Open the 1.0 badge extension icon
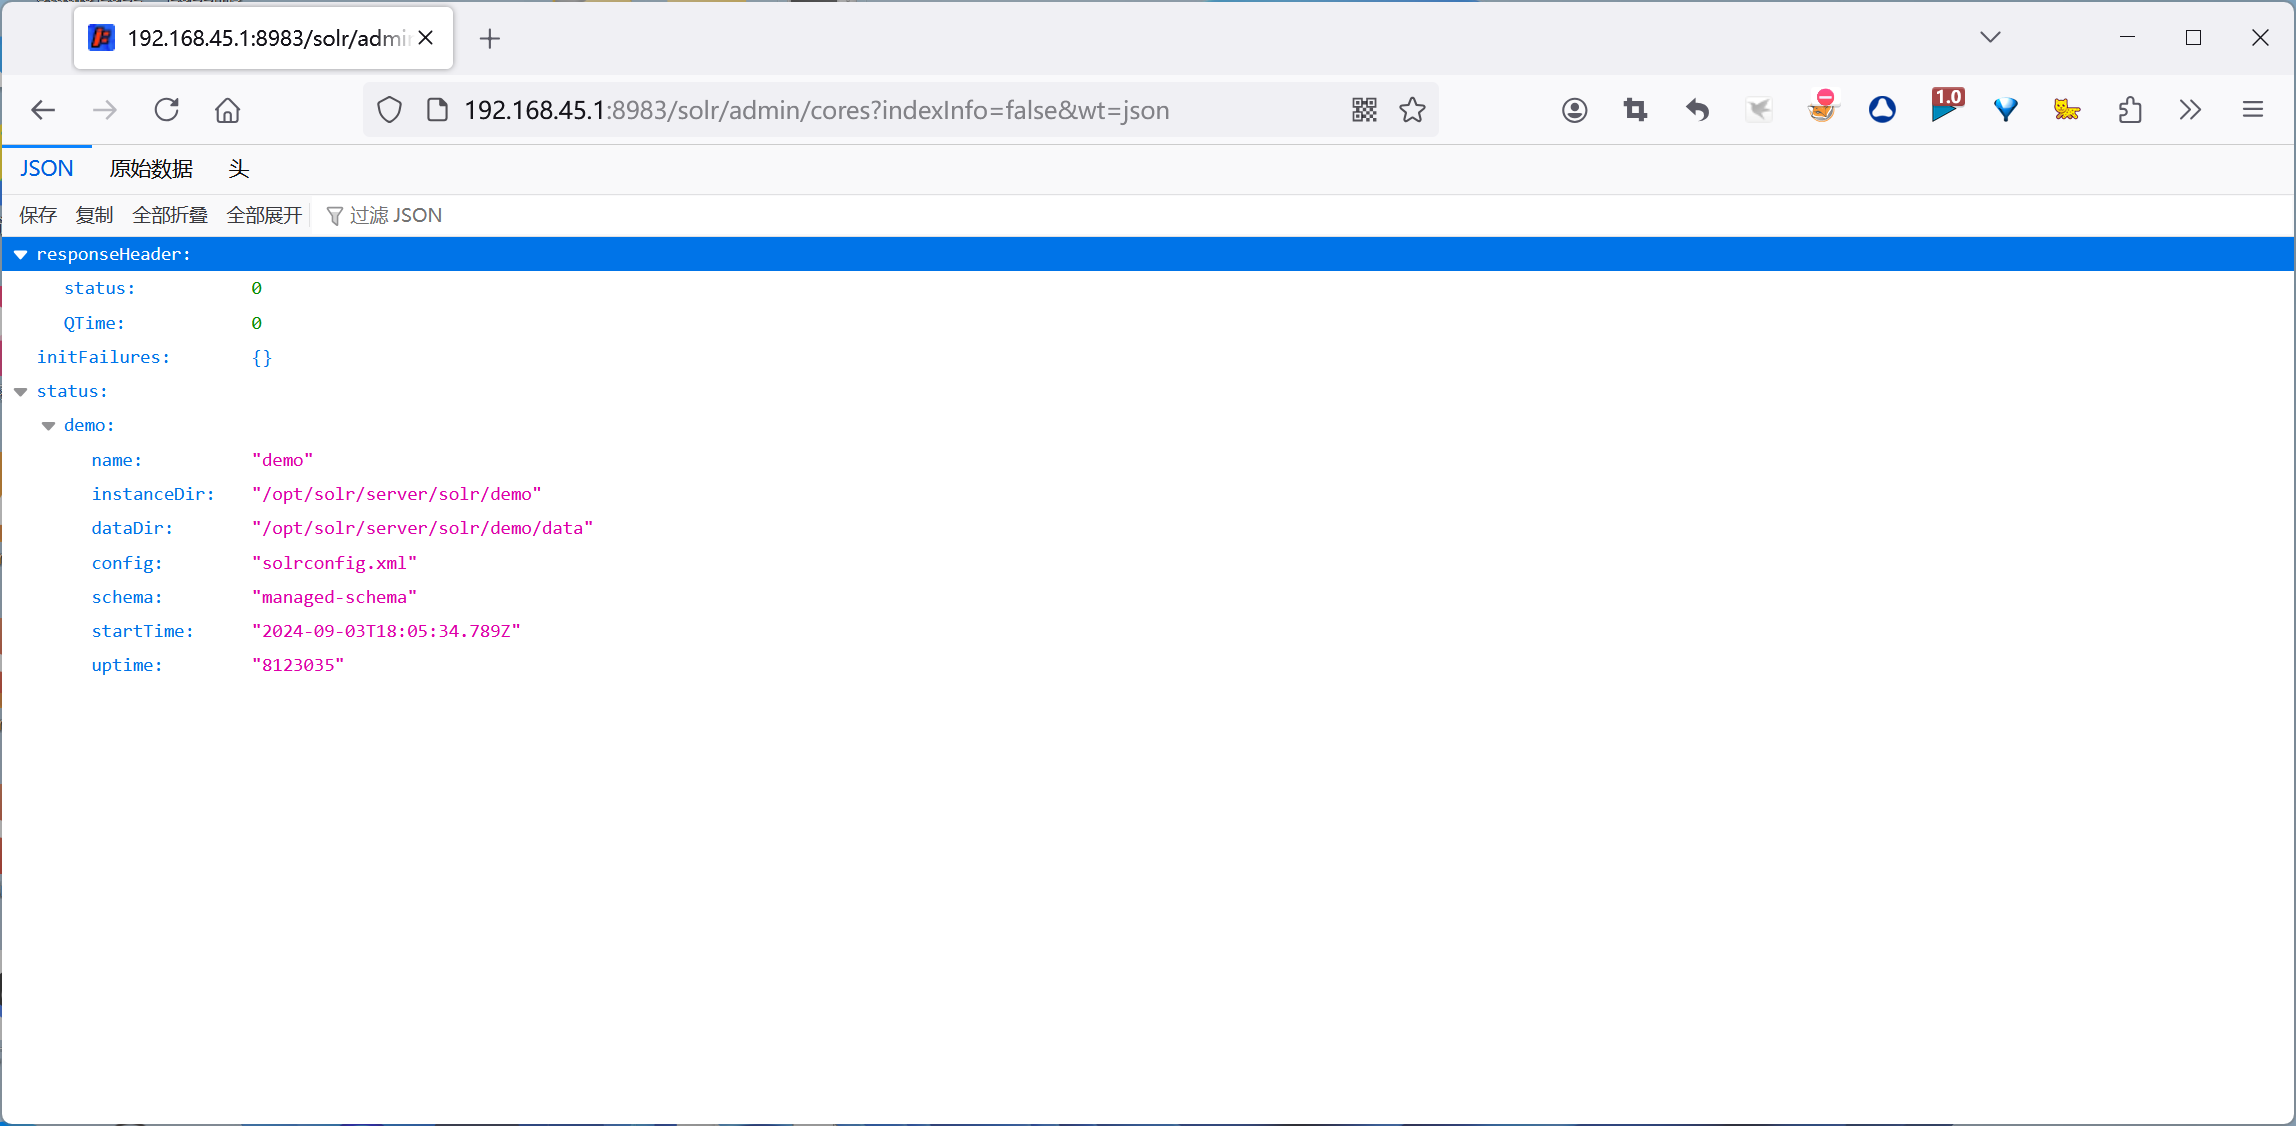This screenshot has height=1126, width=2296. (x=1945, y=108)
